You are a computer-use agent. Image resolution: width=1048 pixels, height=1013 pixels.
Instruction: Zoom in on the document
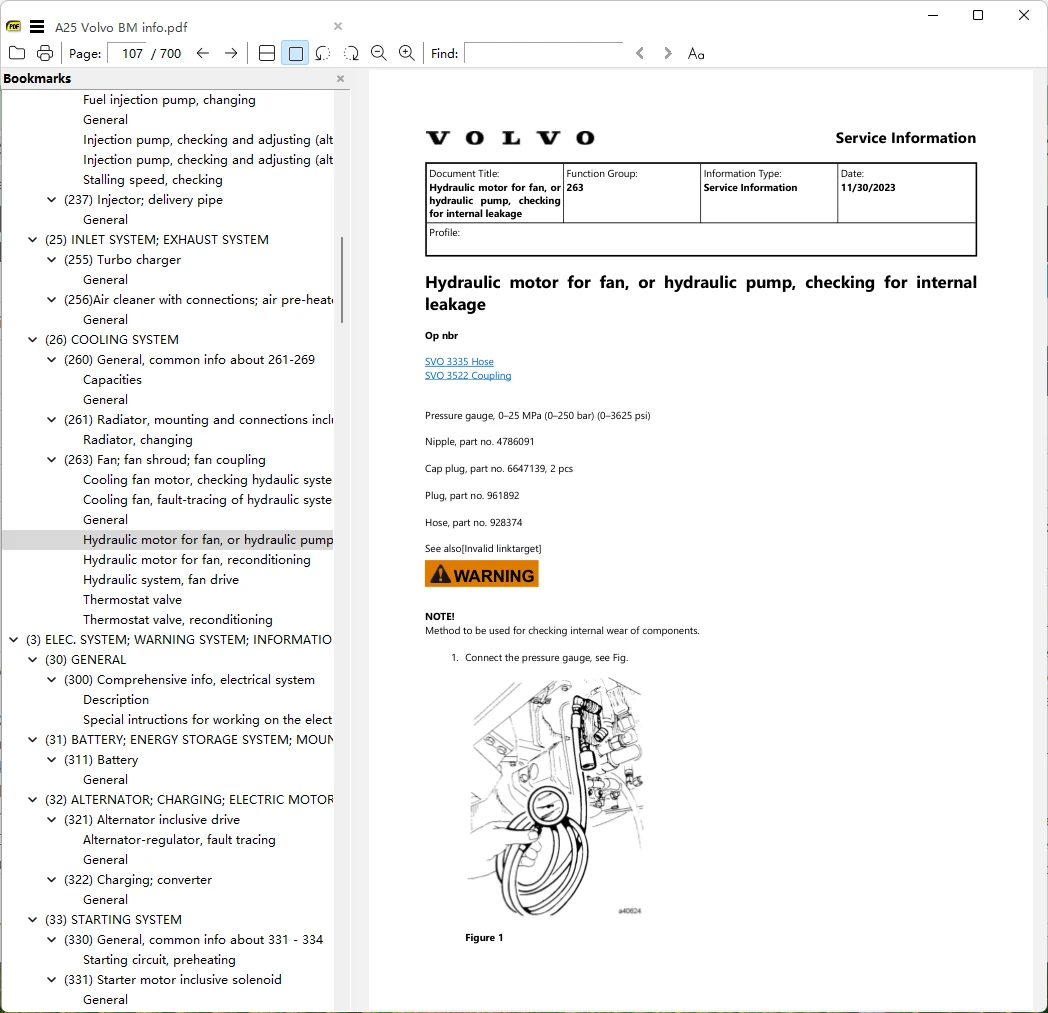[406, 53]
